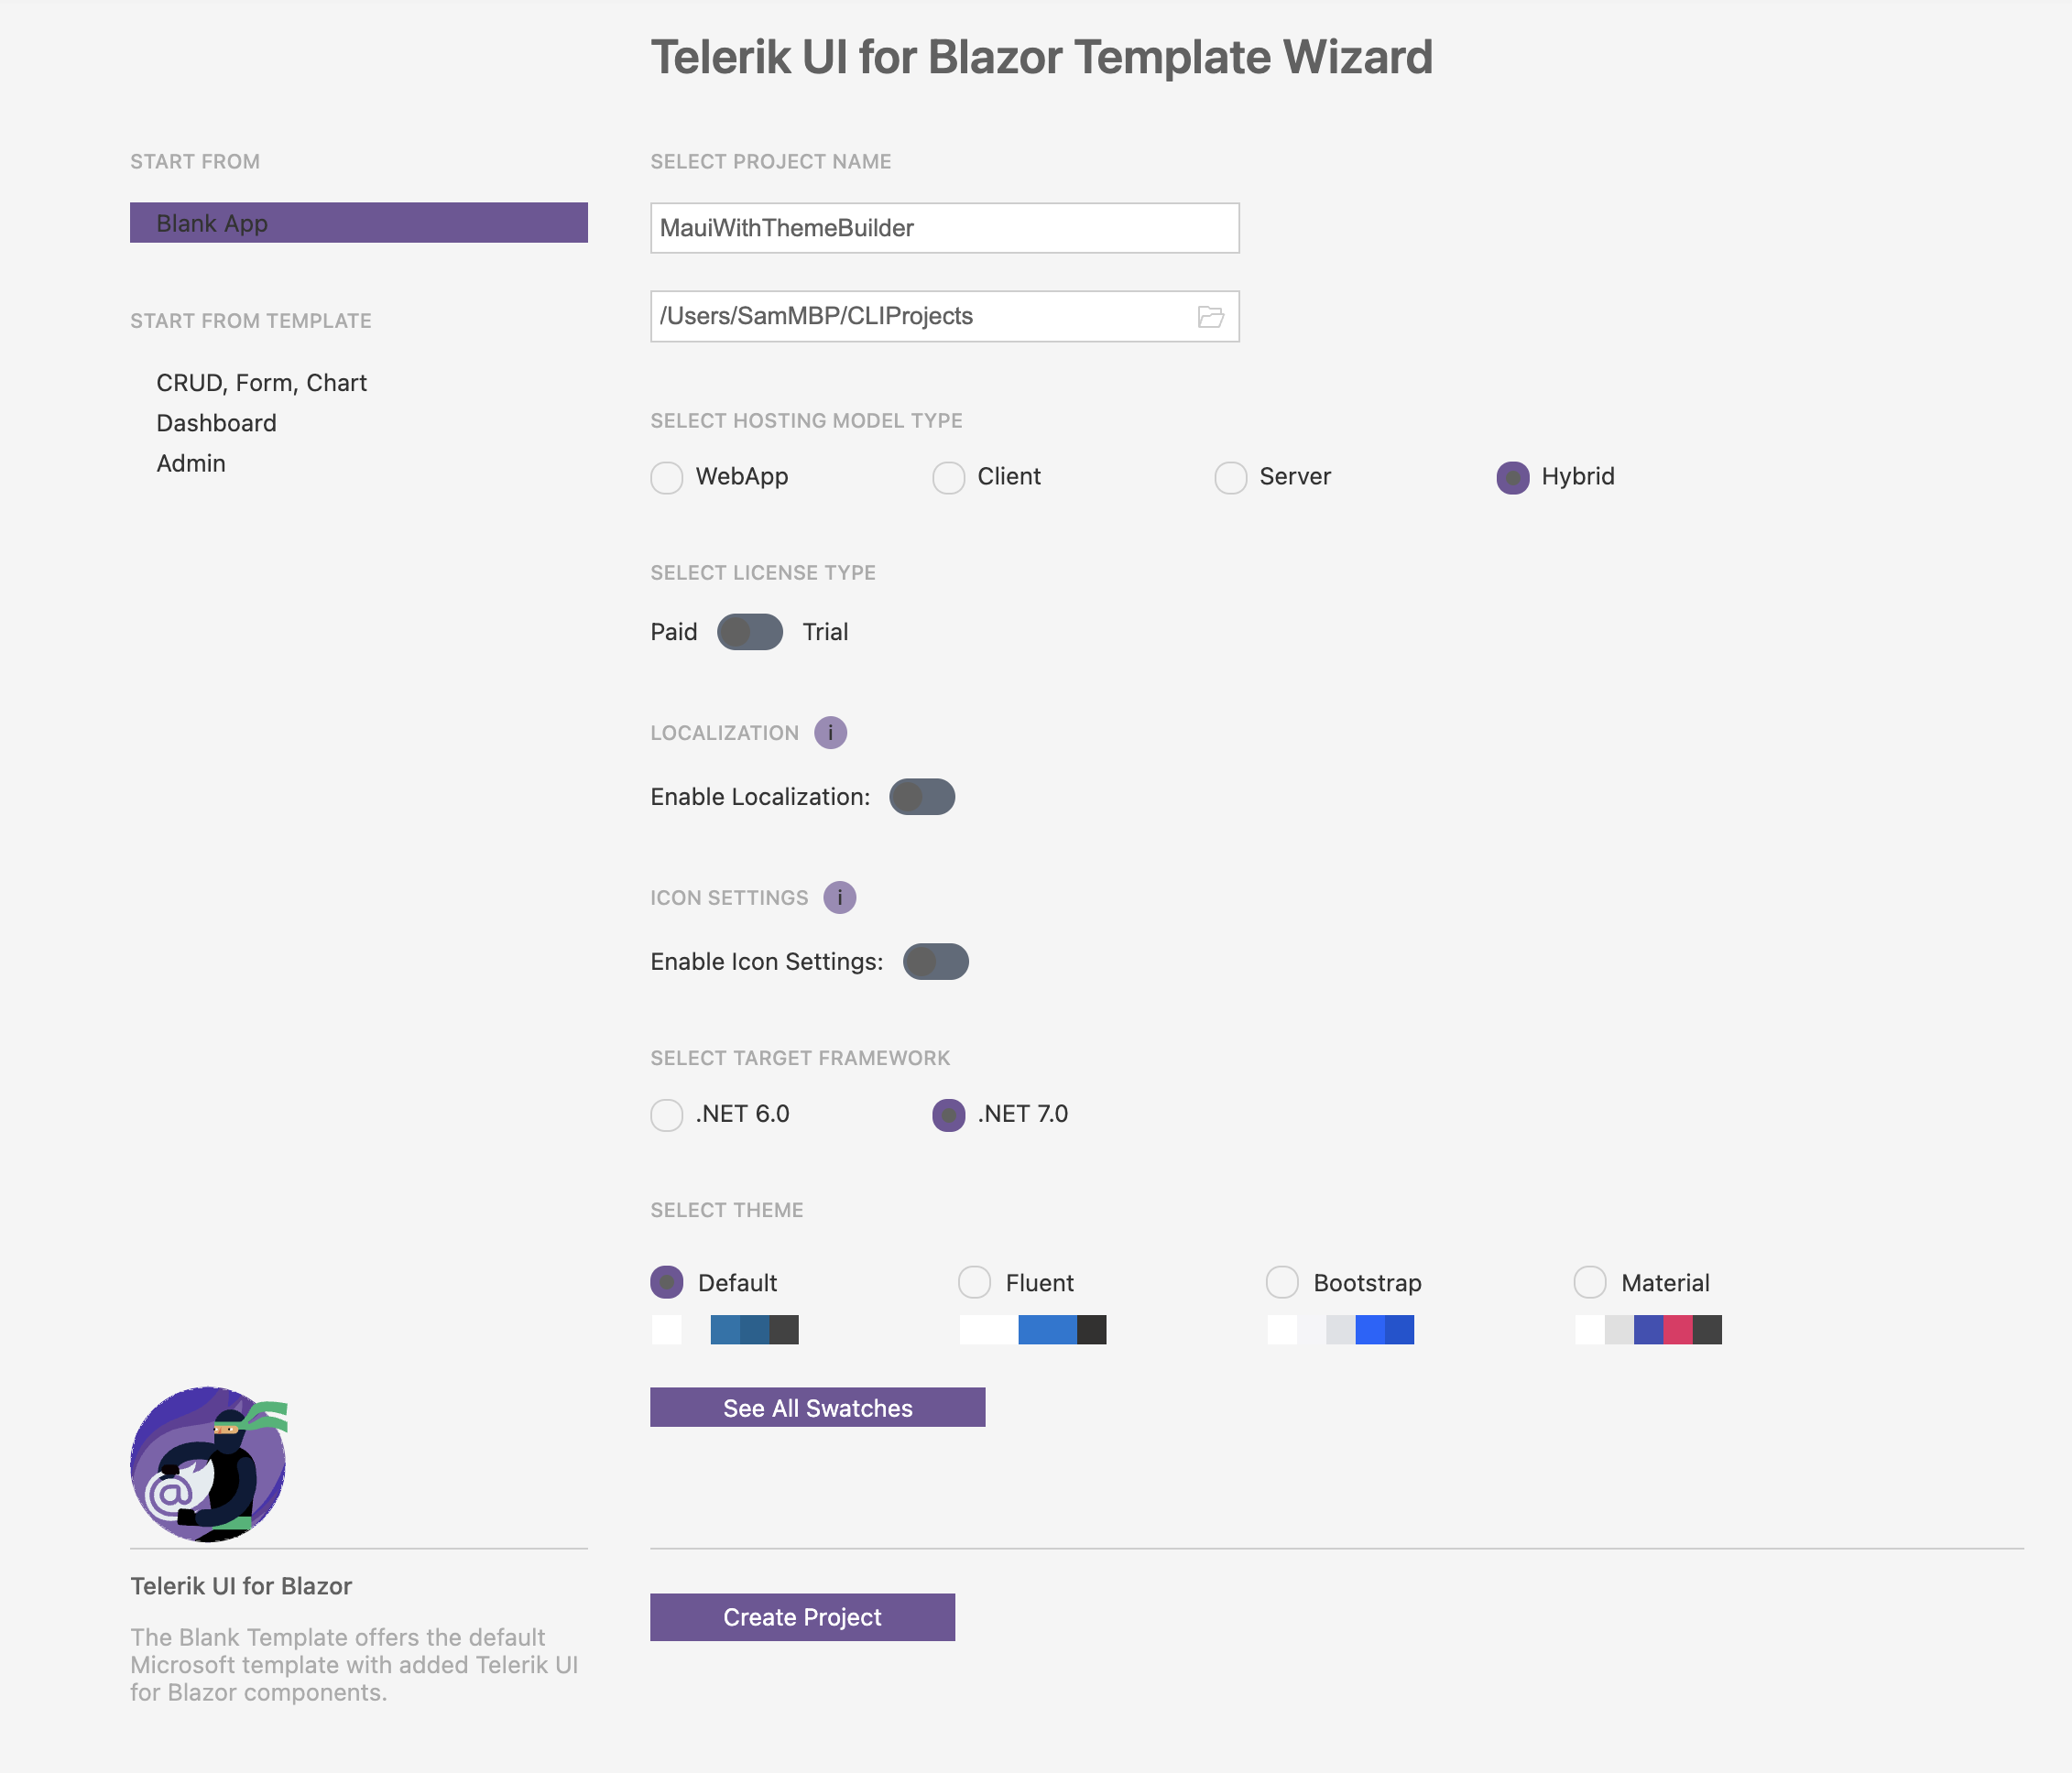2072x1773 pixels.
Task: Select the Server hosting model
Action: (1230, 478)
